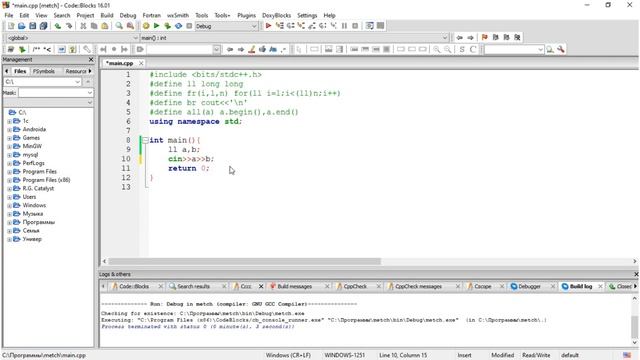Collapse the main() code fold marker
The width and height of the screenshot is (640, 360).
click(x=145, y=140)
